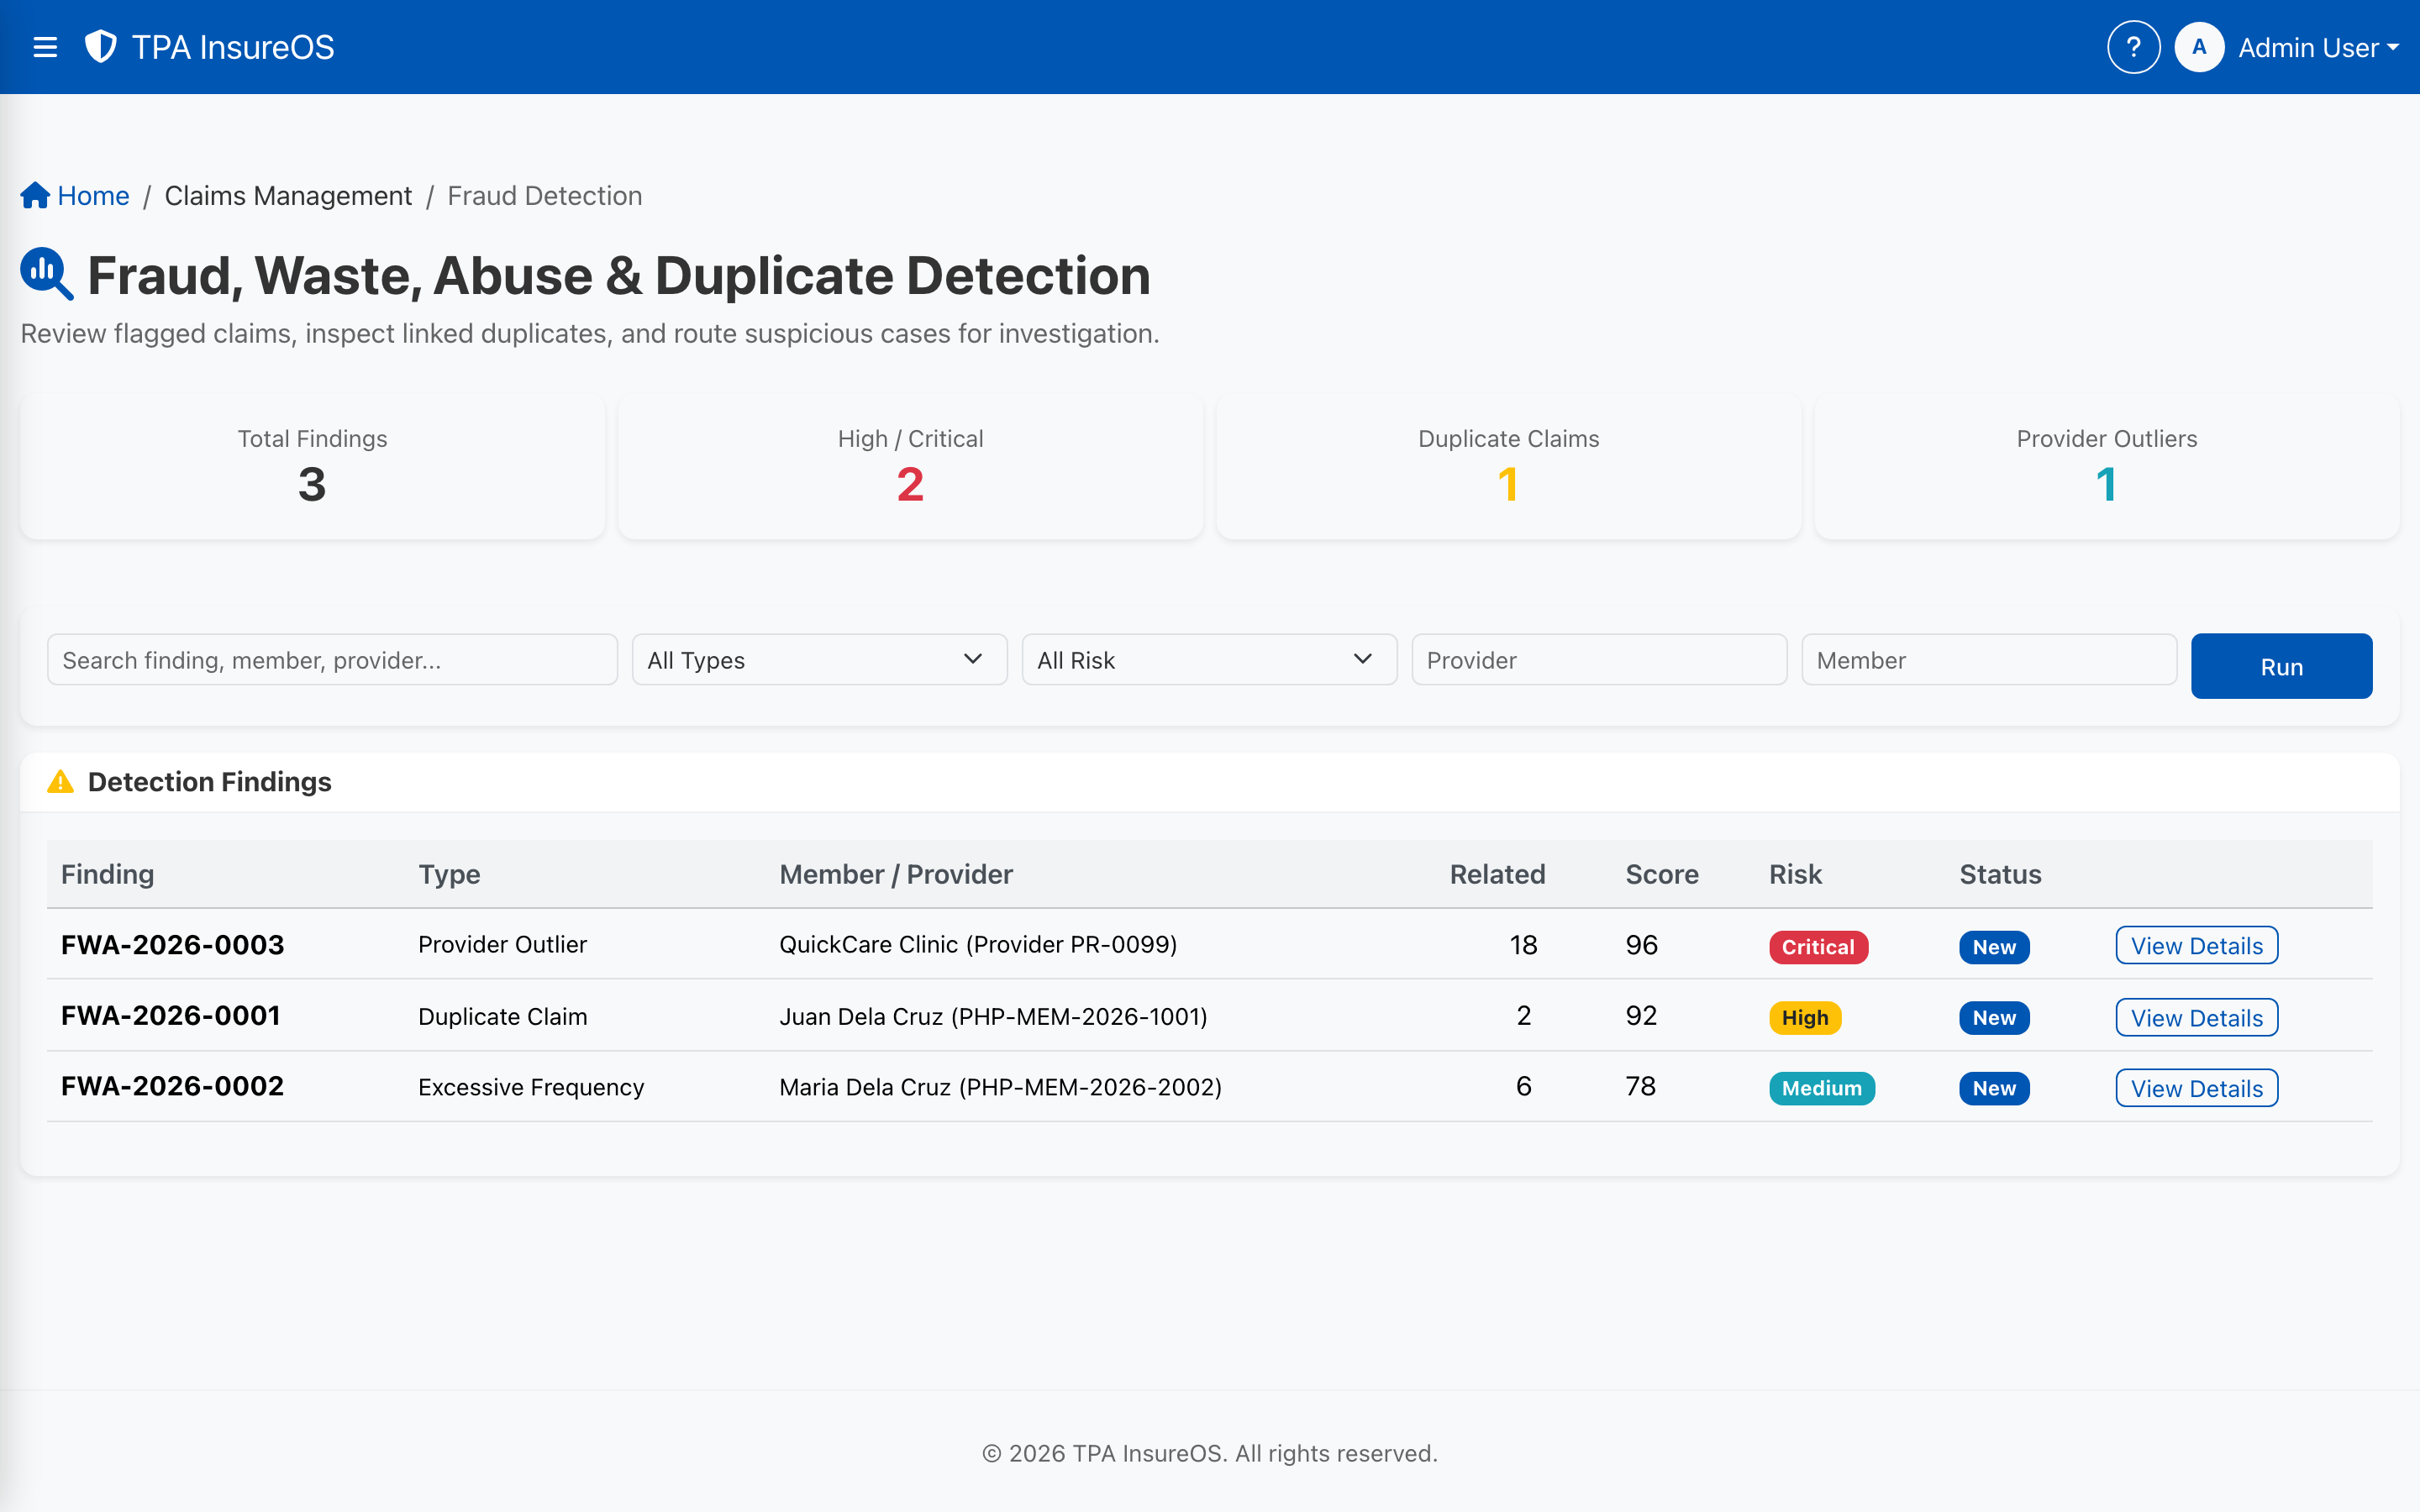Click the Risk column header
Image resolution: width=2420 pixels, height=1512 pixels.
point(1795,874)
